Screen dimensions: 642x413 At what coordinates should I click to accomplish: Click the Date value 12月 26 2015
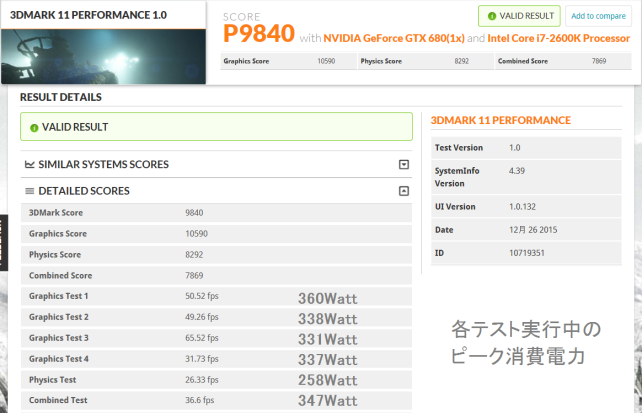[533, 230]
